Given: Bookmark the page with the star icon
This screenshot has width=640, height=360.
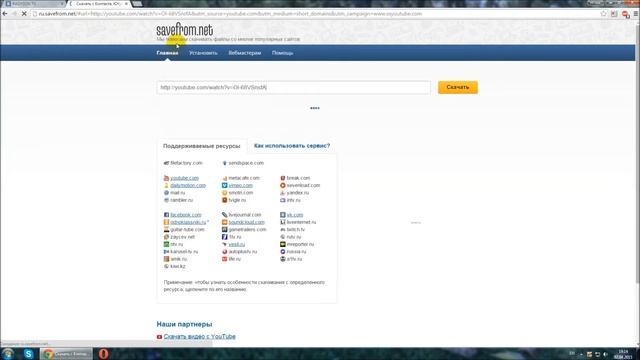Looking at the screenshot, I should pos(604,13).
